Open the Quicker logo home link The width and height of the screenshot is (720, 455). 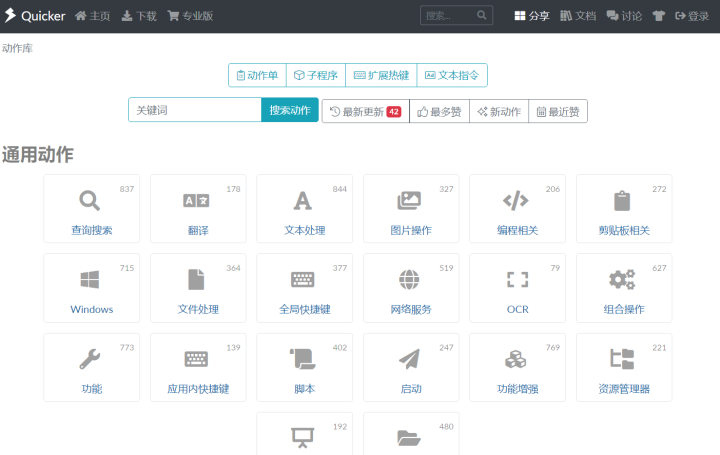[x=35, y=16]
